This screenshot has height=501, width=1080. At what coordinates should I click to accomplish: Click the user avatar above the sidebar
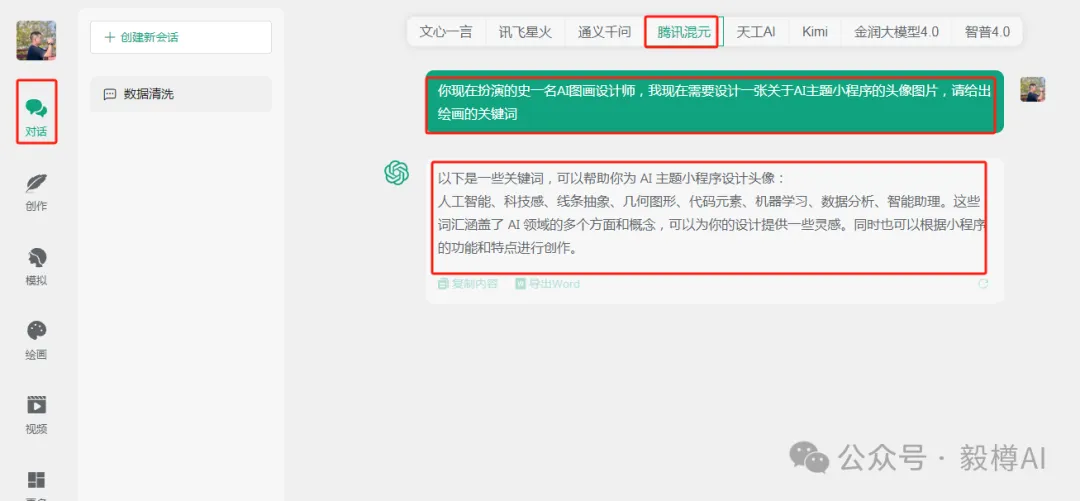pyautogui.click(x=37, y=40)
